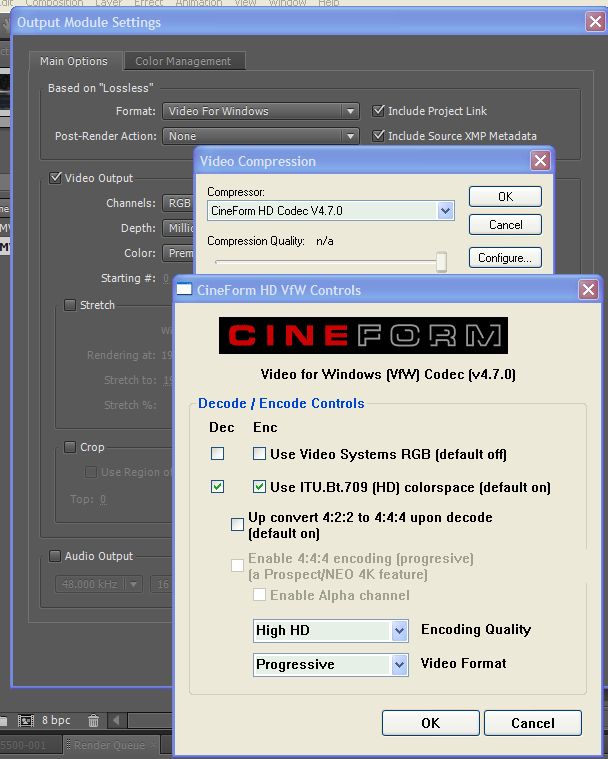Uncheck Dec checkbox for ITU.Bt.709 colorspace

tap(217, 486)
